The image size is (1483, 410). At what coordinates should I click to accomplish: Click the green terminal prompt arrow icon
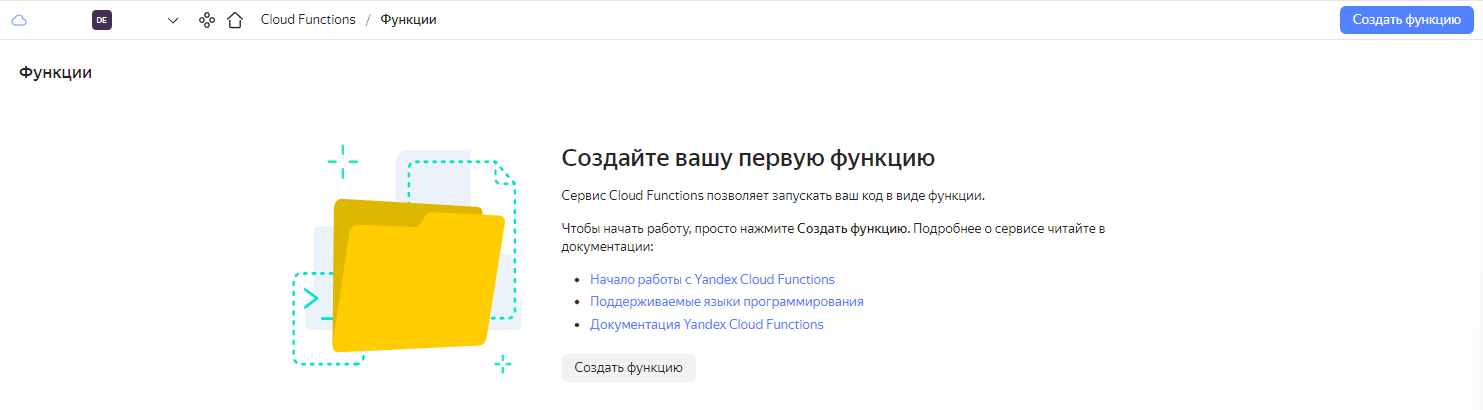[x=311, y=298]
